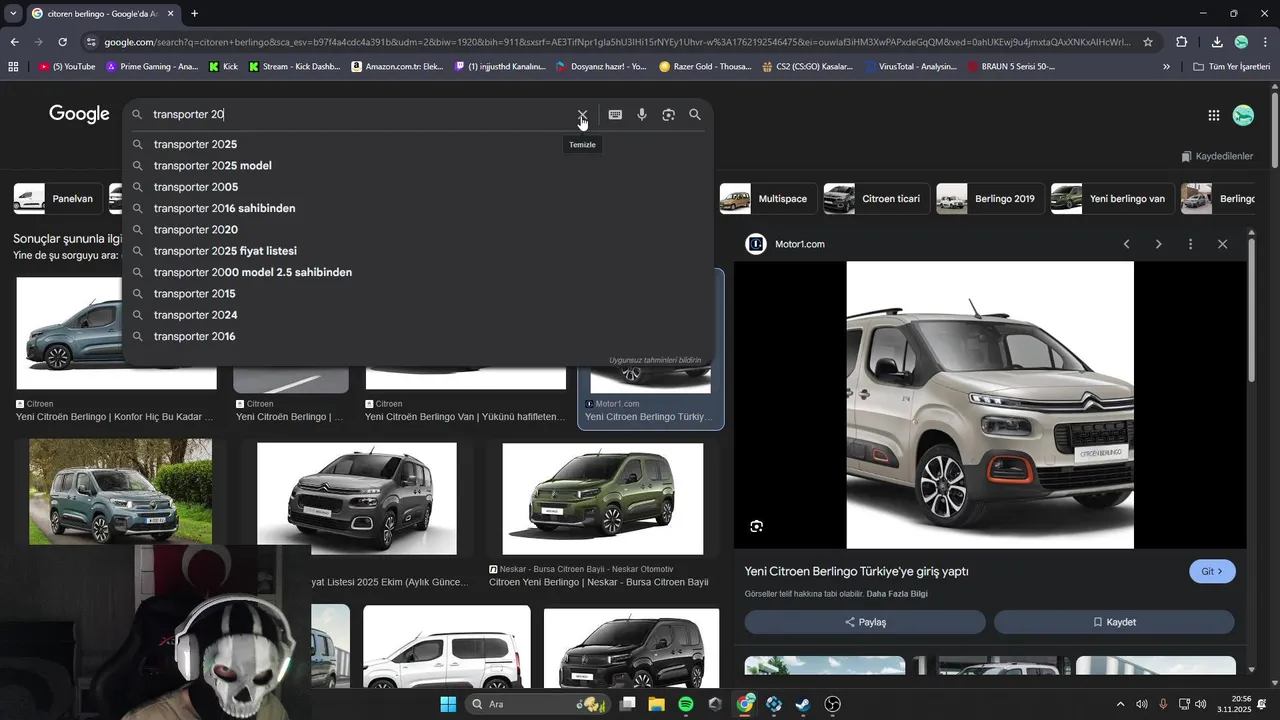Open Google Lens image search icon
The image size is (1280, 720).
pos(668,115)
